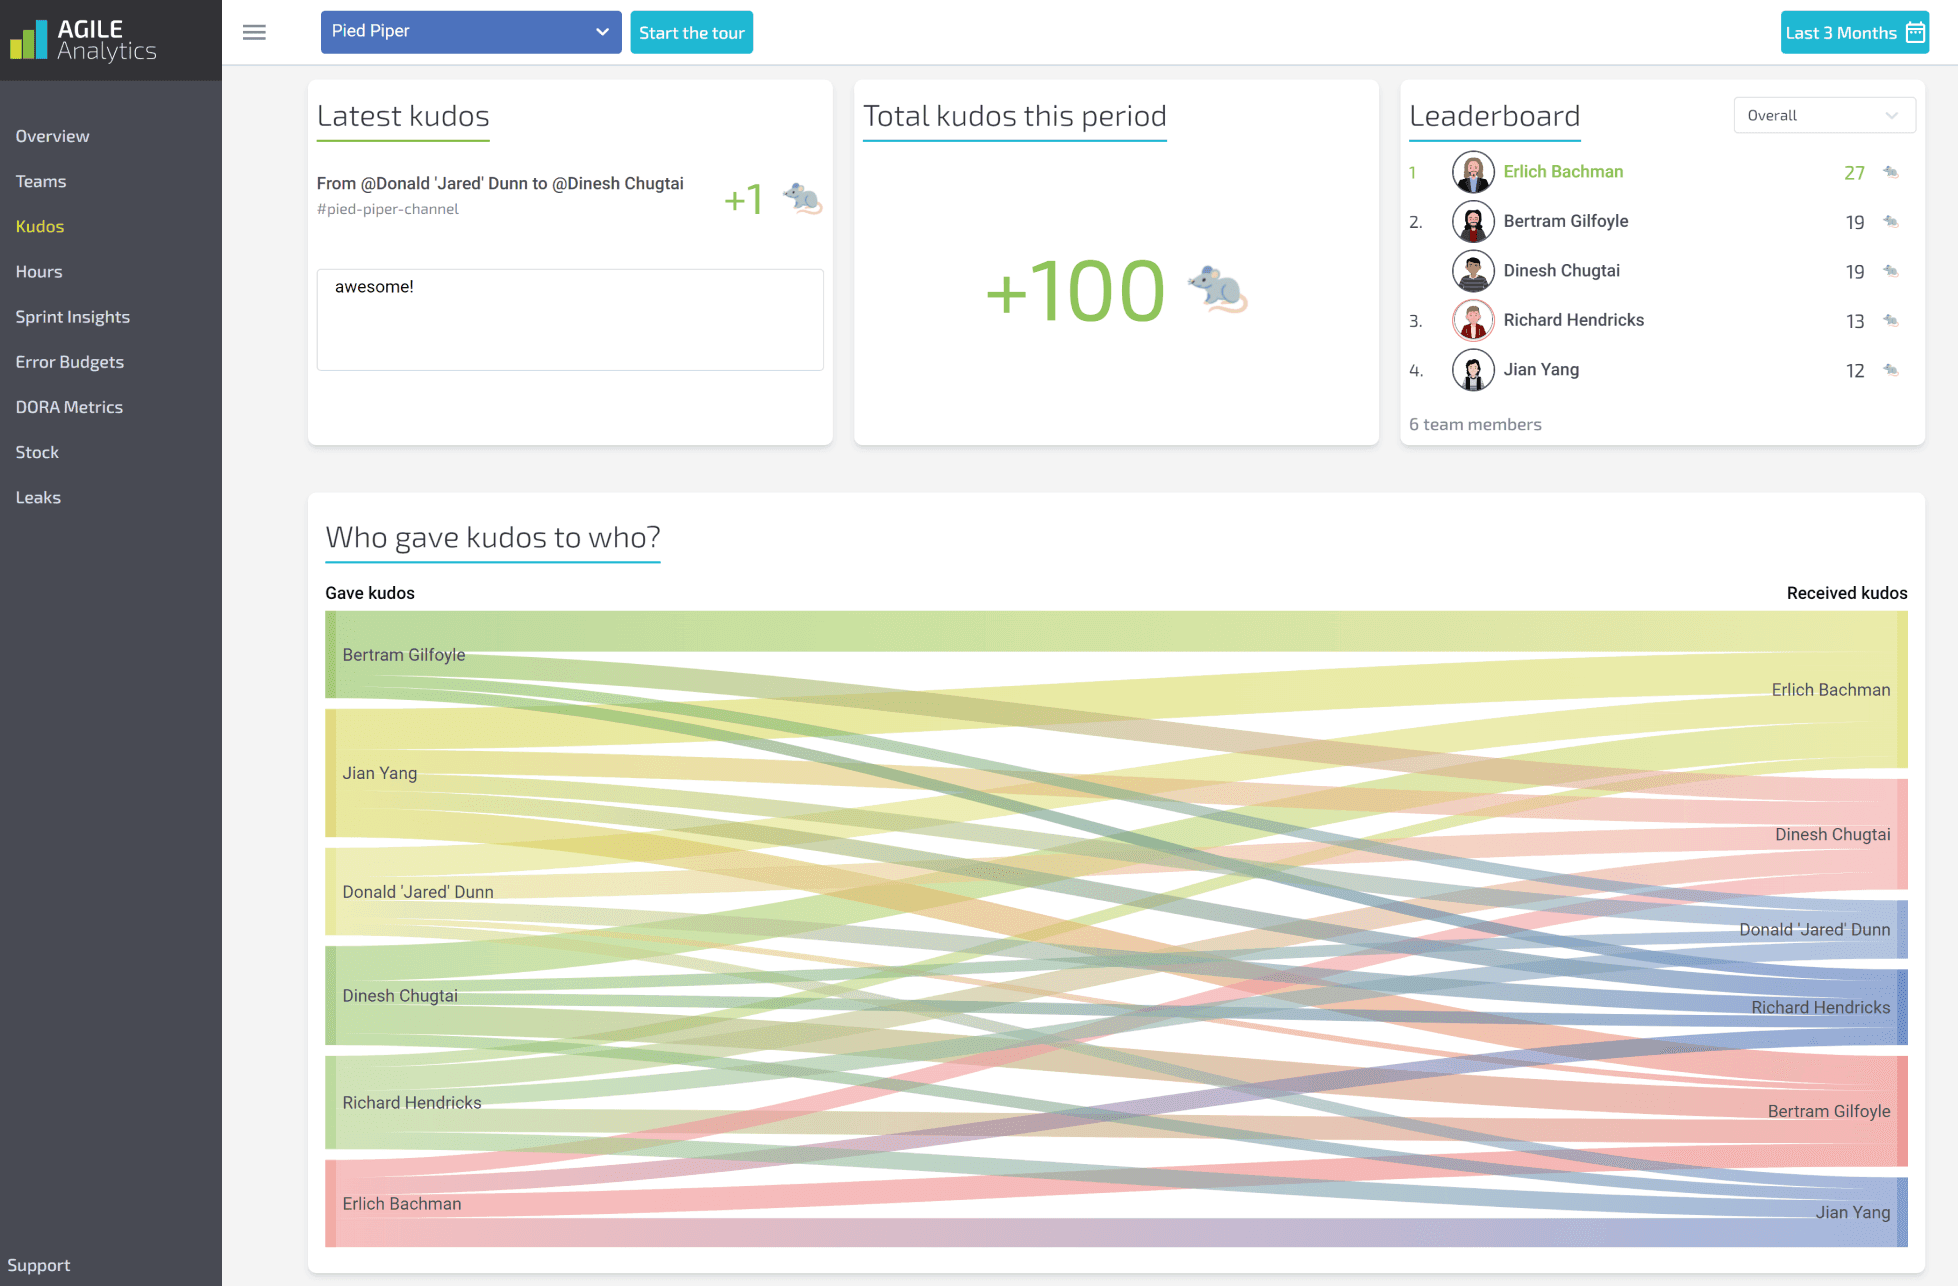Open the Support link at sidebar bottom
Viewport: 1958px width, 1286px height.
point(39,1265)
